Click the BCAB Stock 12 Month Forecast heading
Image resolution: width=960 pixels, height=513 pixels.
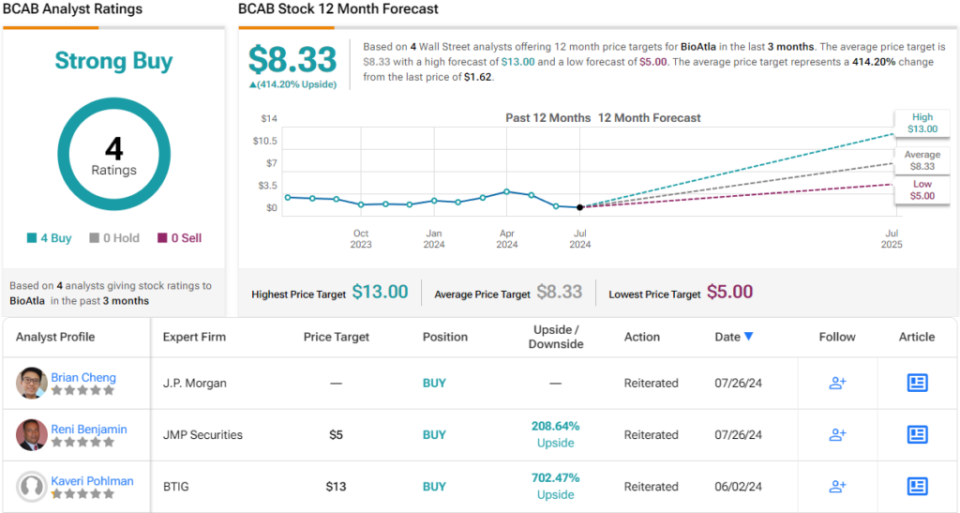[338, 9]
